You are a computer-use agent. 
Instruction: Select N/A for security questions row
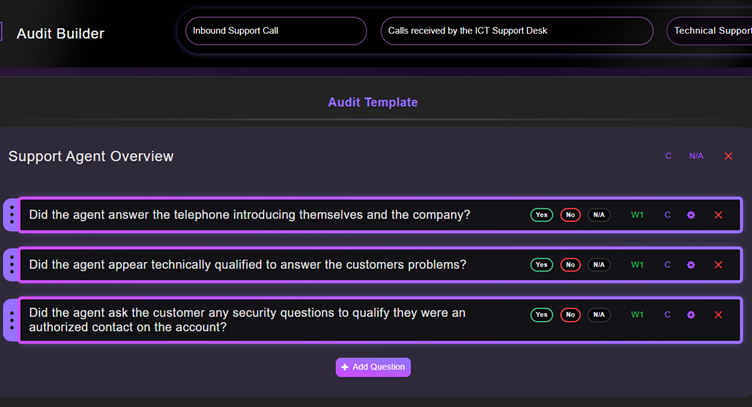point(598,315)
